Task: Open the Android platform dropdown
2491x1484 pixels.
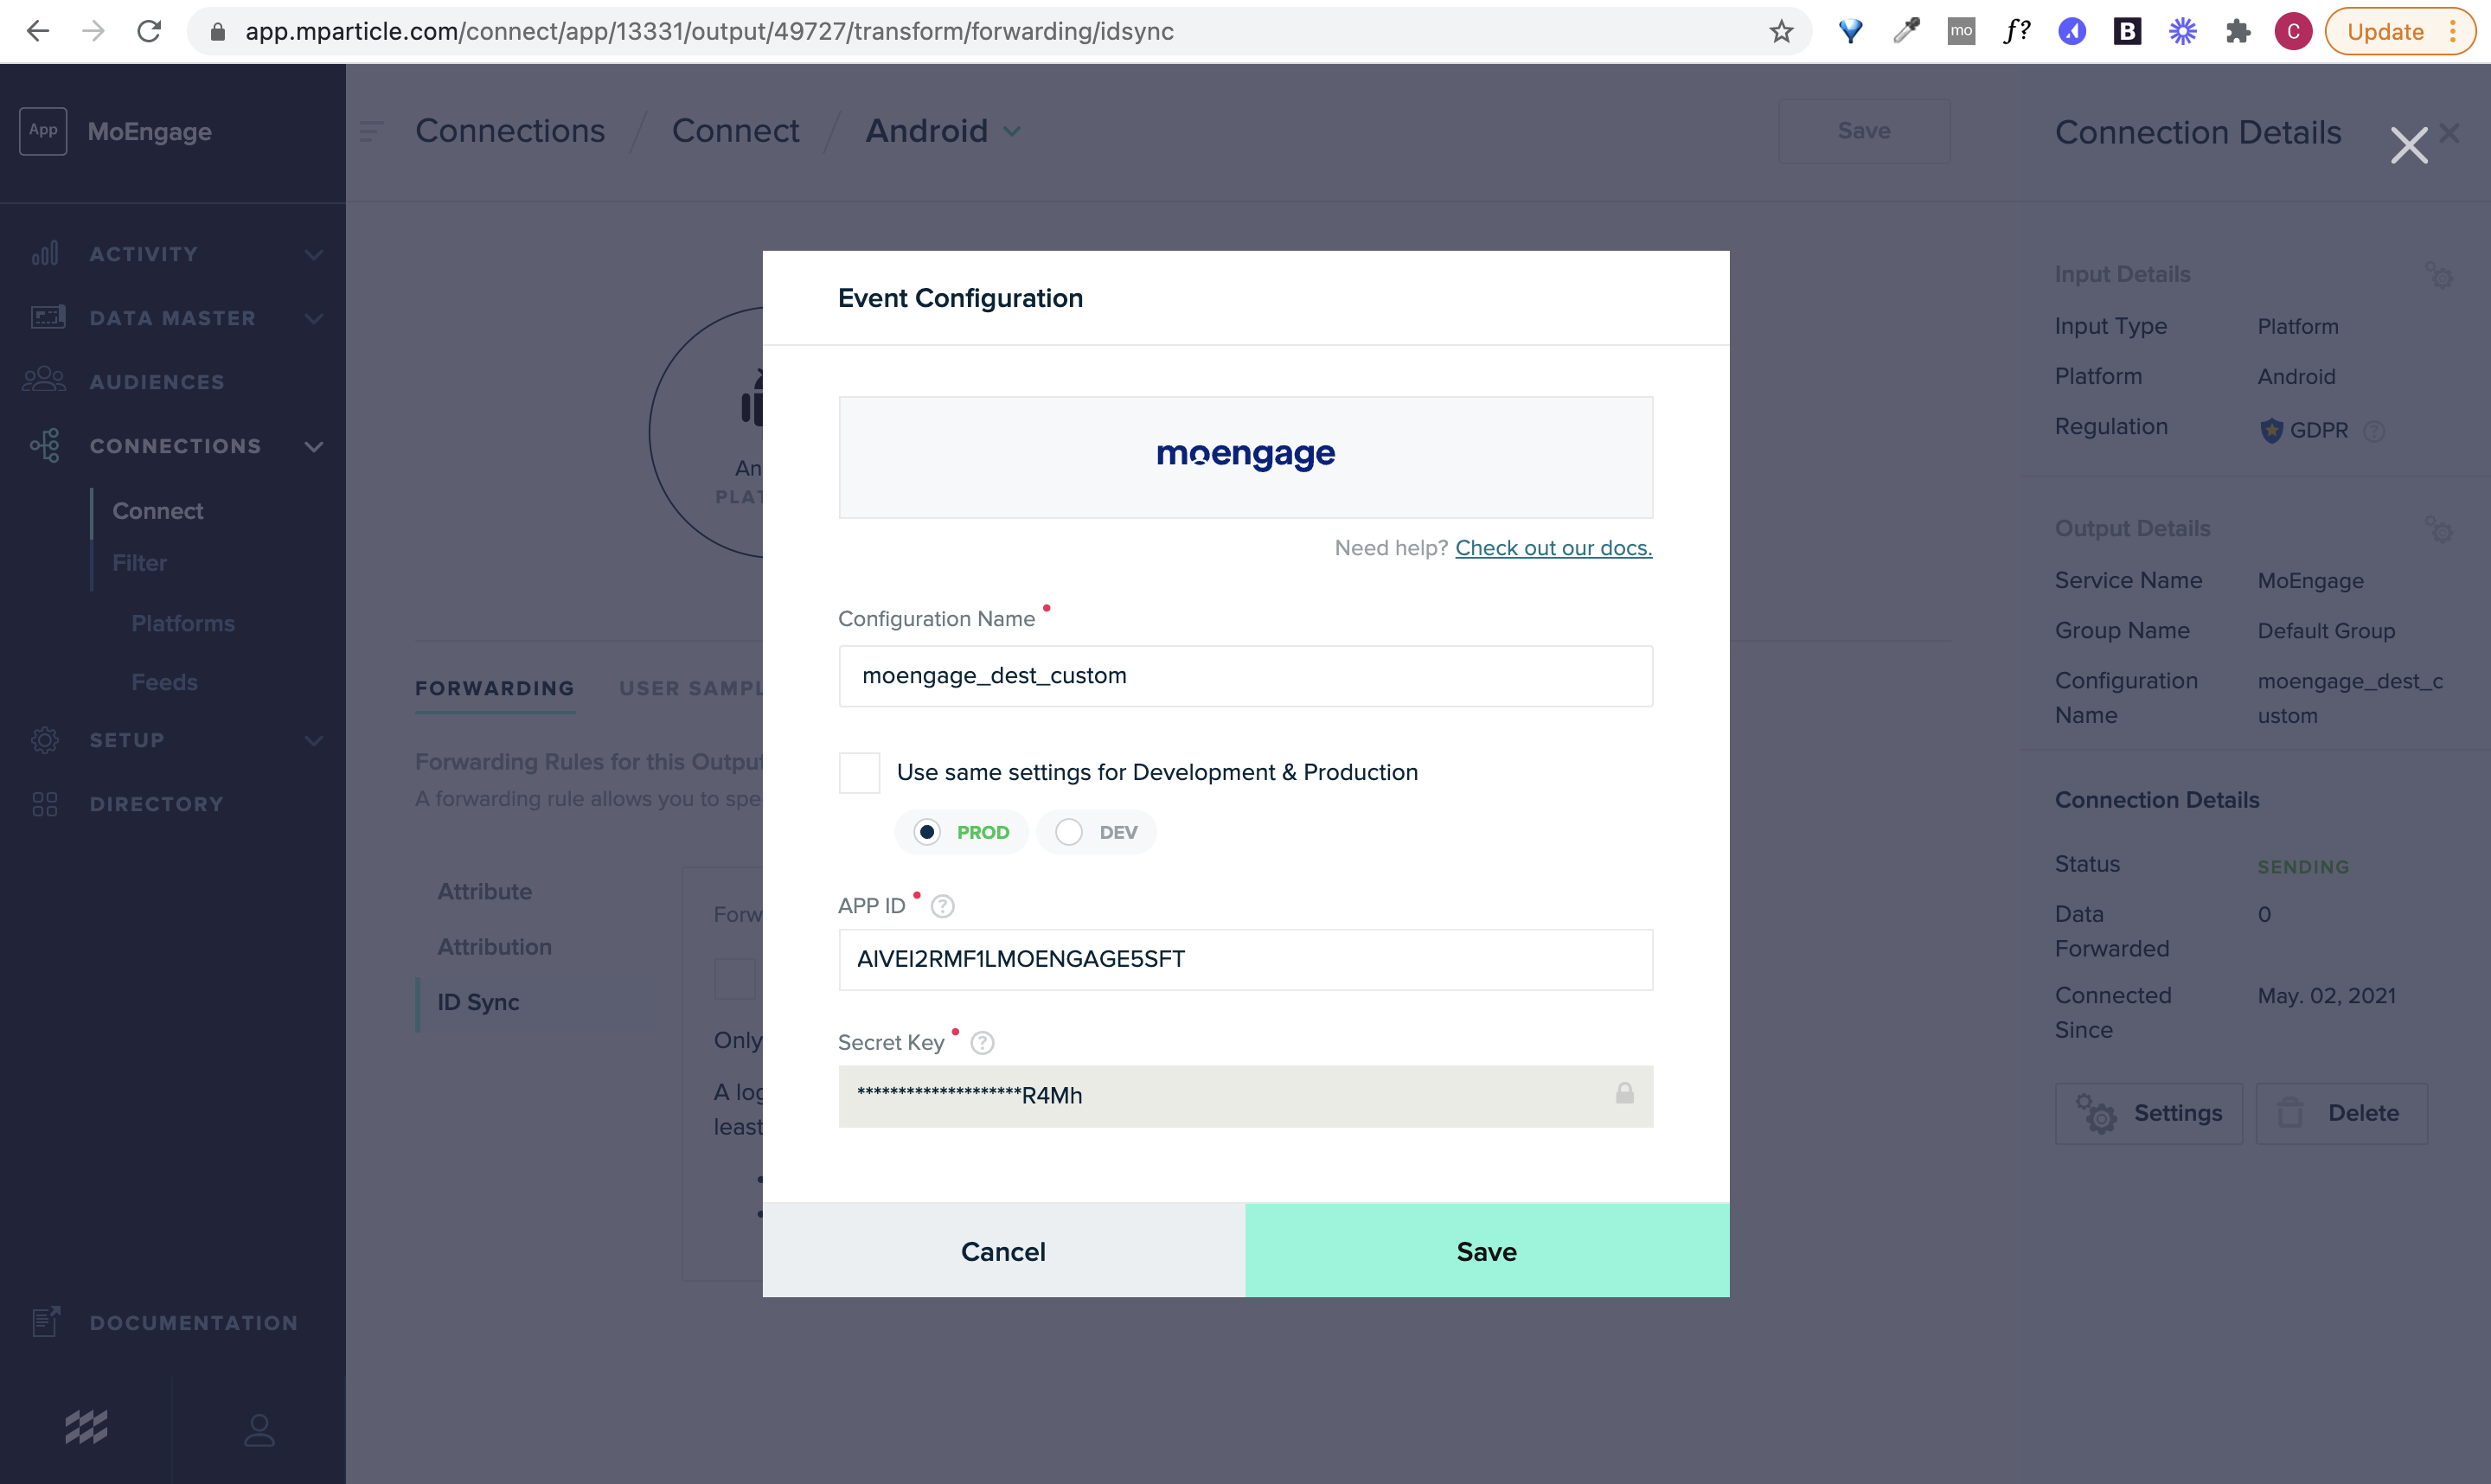Action: (x=1012, y=131)
